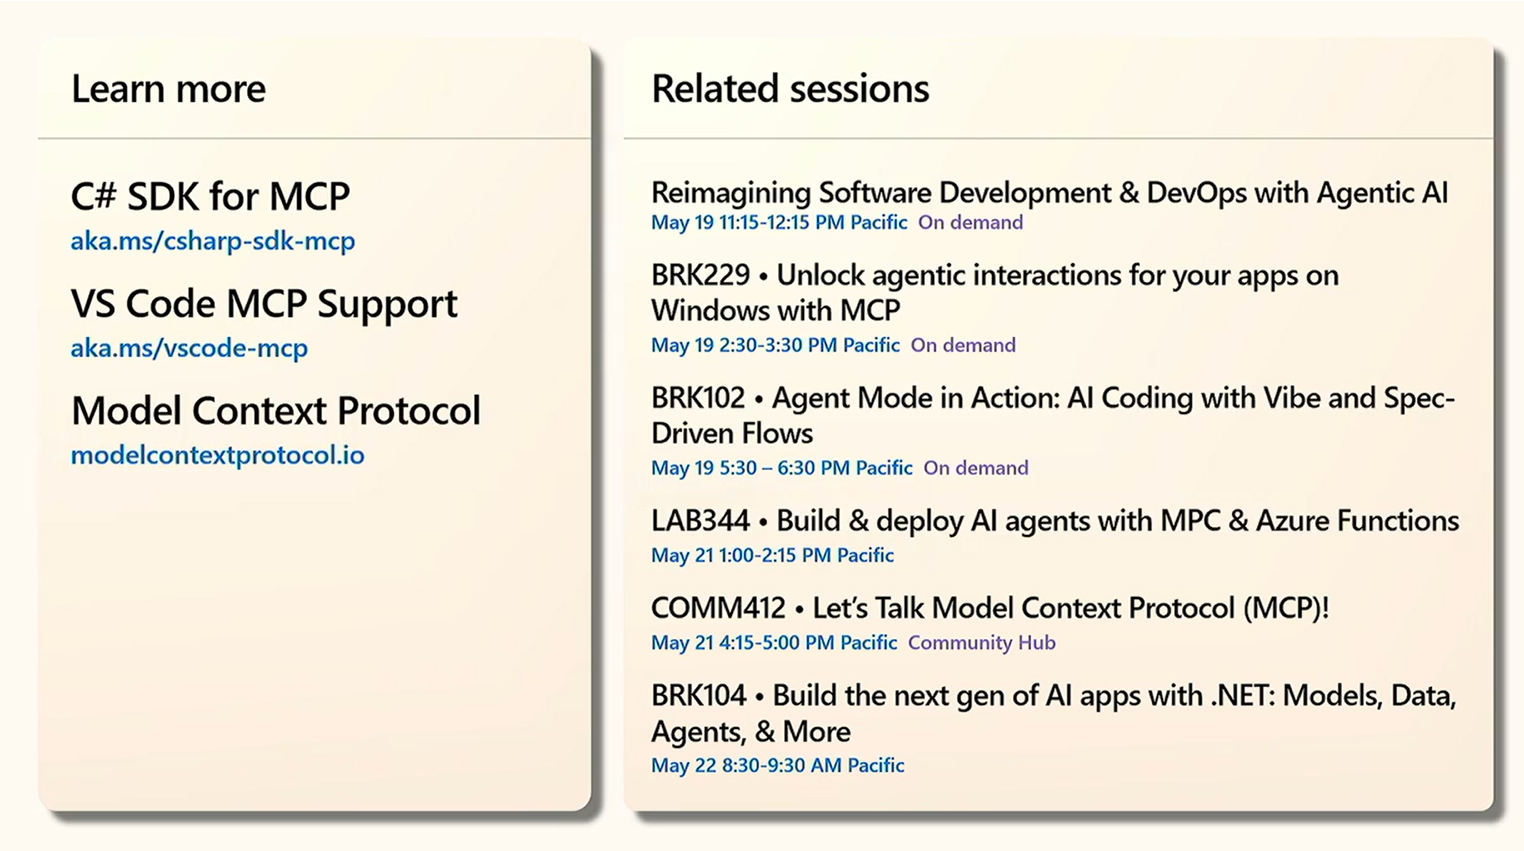The width and height of the screenshot is (1524, 851).
Task: Click the "Model Context Protocol" heading
Action: pyautogui.click(x=275, y=411)
